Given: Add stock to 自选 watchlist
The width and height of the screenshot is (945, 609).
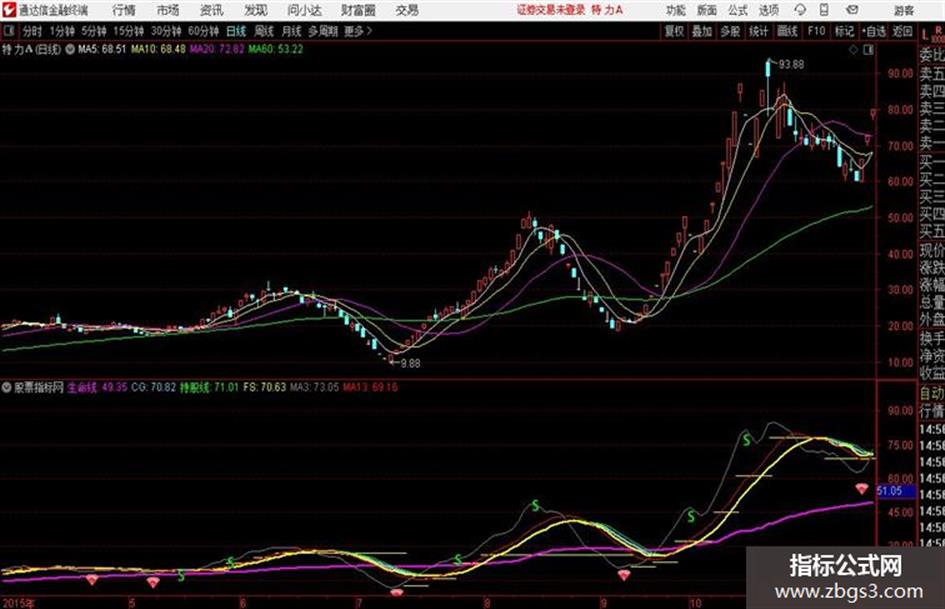Looking at the screenshot, I should [874, 31].
